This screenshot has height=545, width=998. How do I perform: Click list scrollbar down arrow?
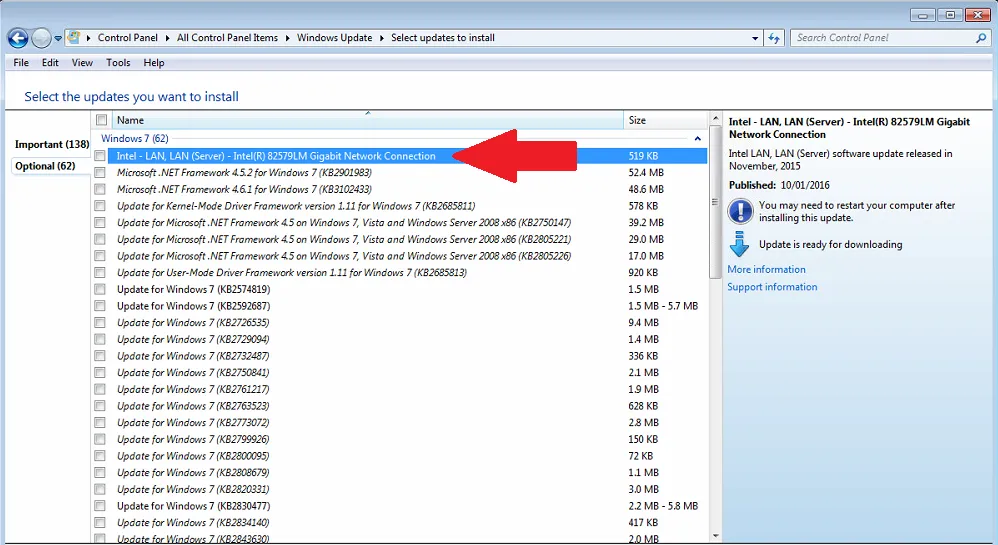click(715, 536)
